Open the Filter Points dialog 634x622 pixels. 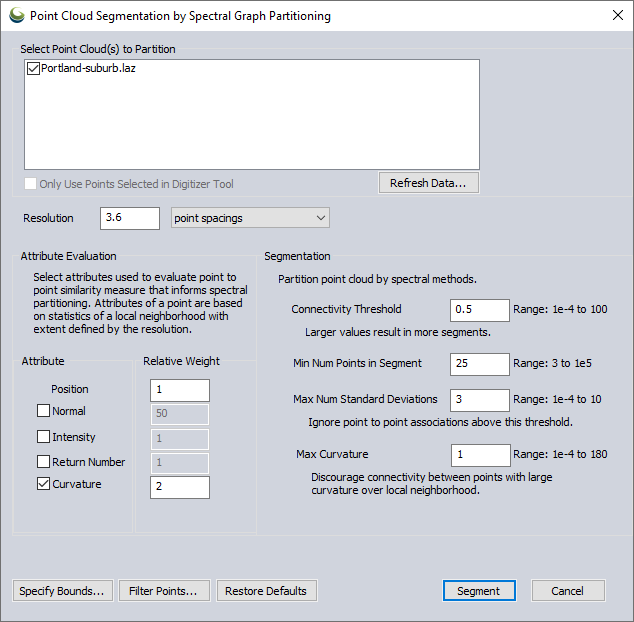[x=164, y=591]
